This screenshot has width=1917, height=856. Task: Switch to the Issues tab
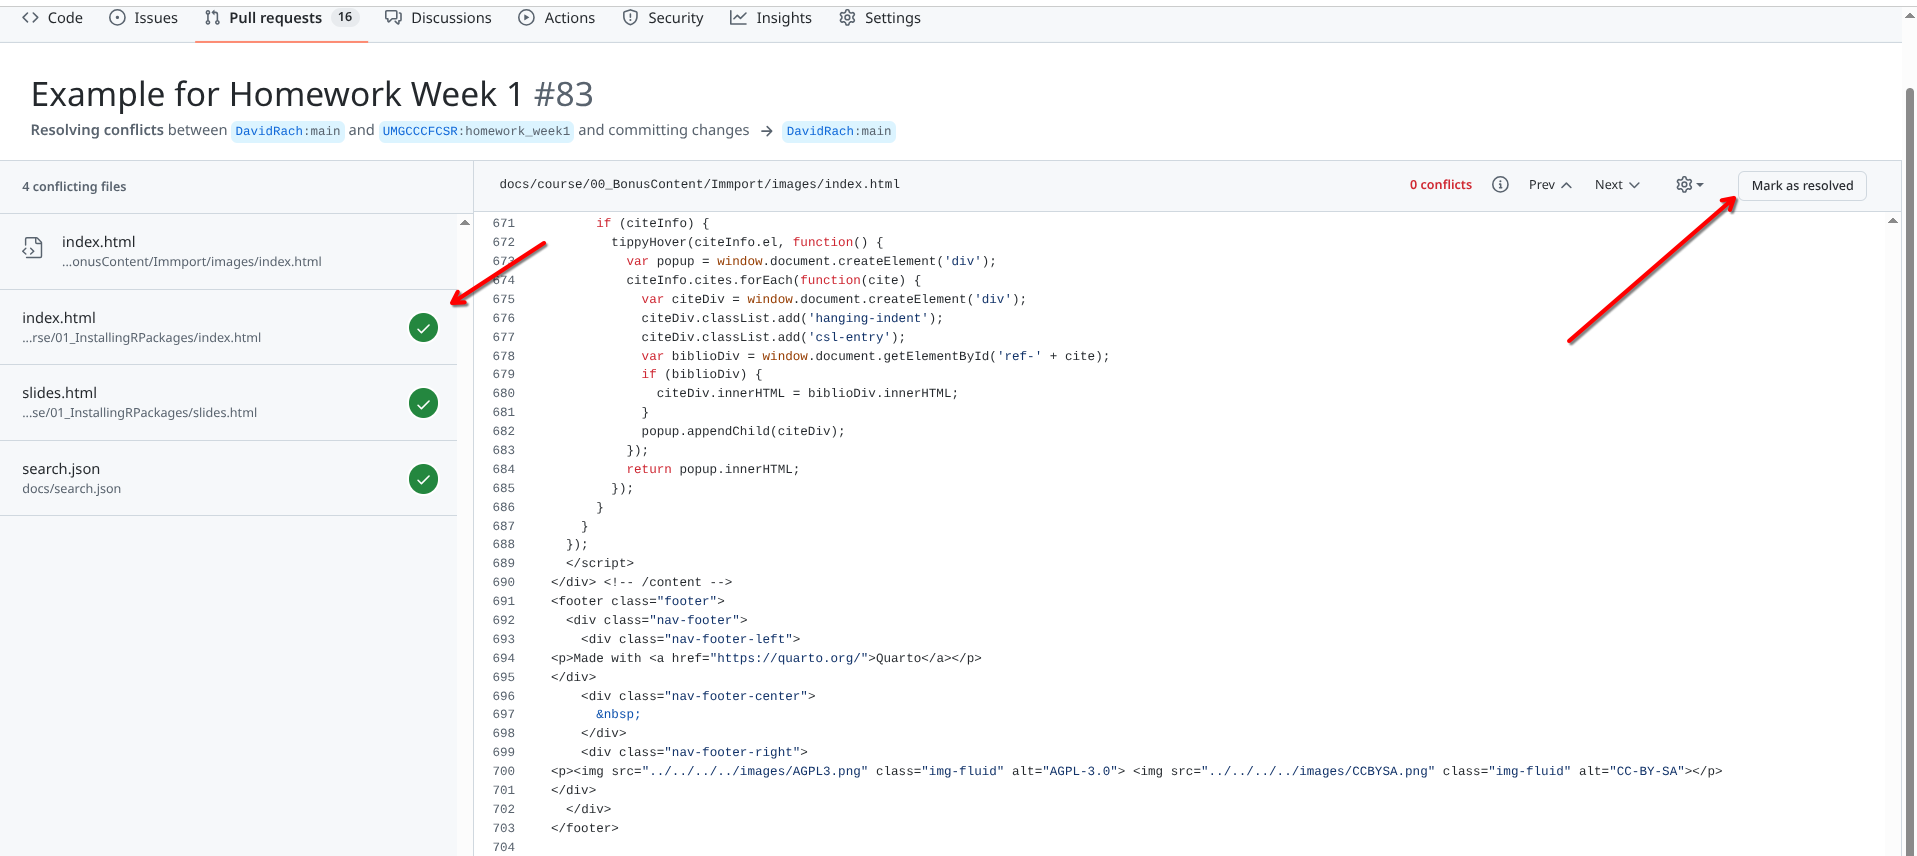click(143, 18)
